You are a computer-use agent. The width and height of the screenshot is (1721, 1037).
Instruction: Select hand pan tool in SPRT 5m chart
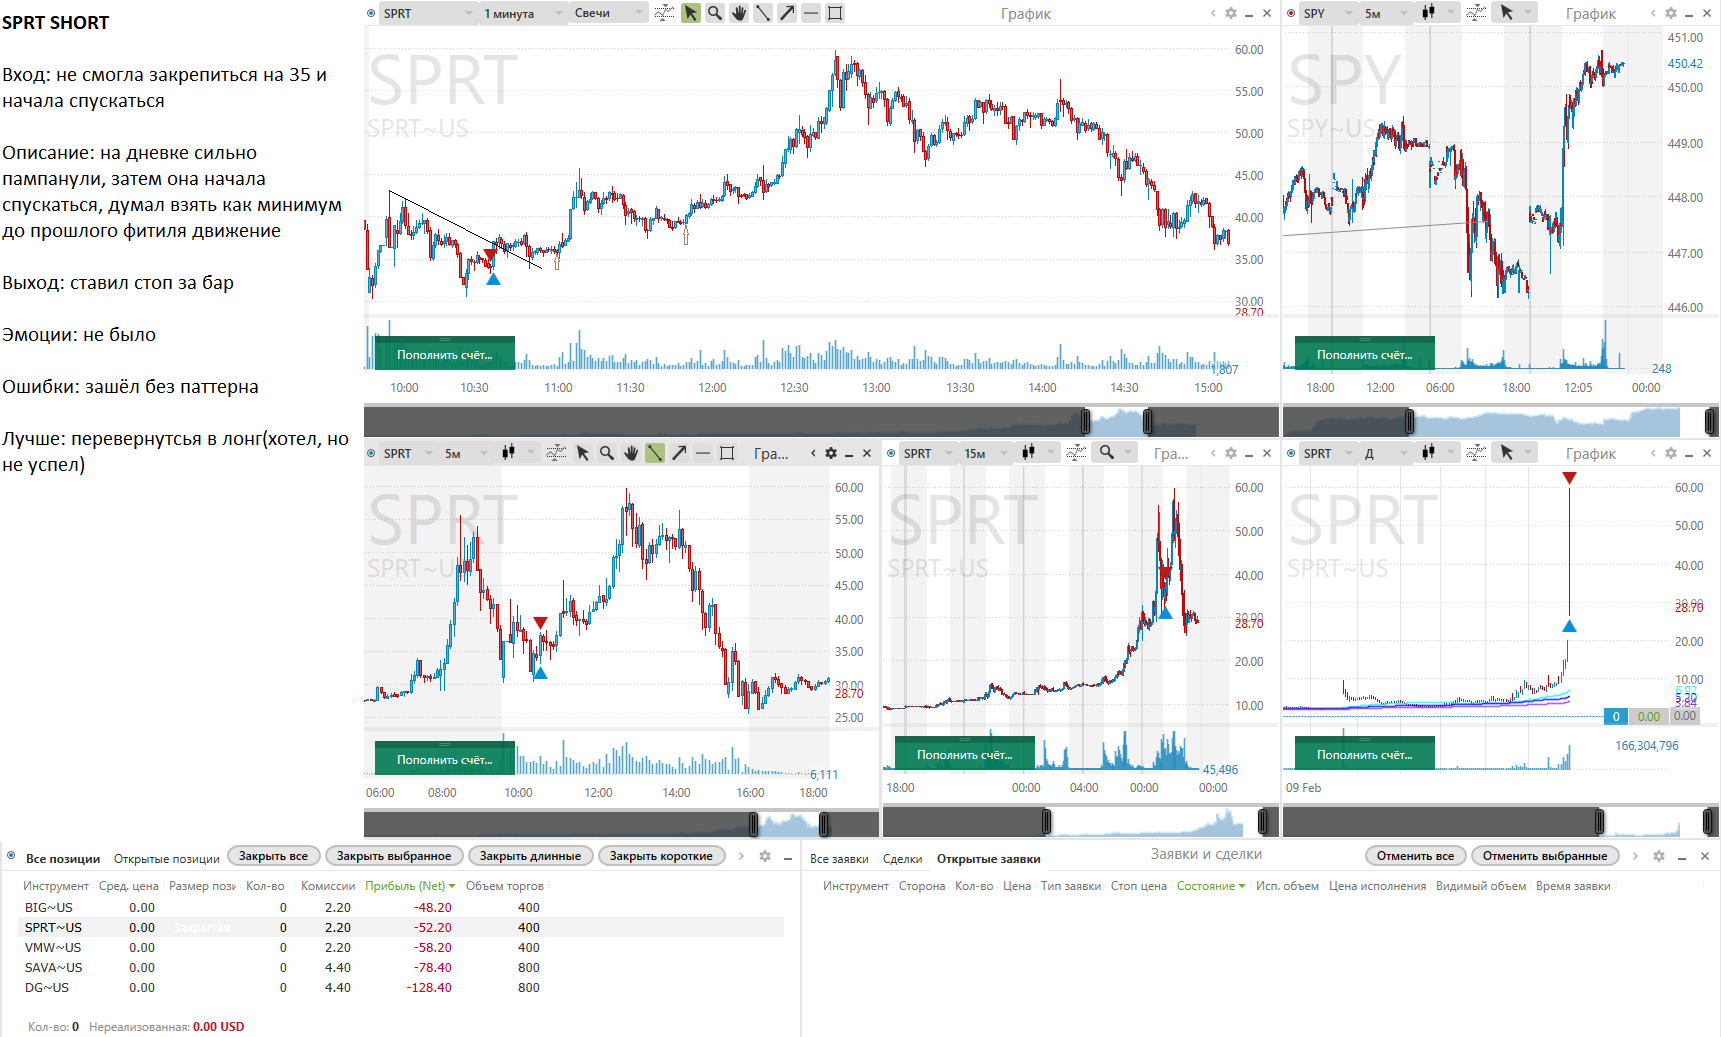coord(631,453)
